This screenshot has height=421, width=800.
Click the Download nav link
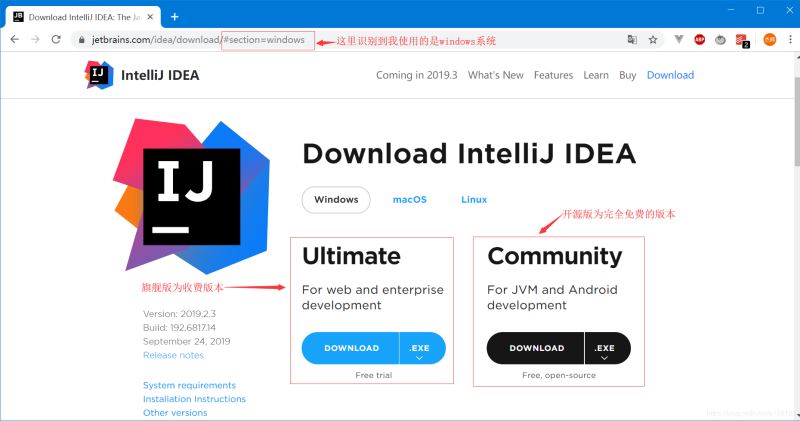tap(670, 75)
